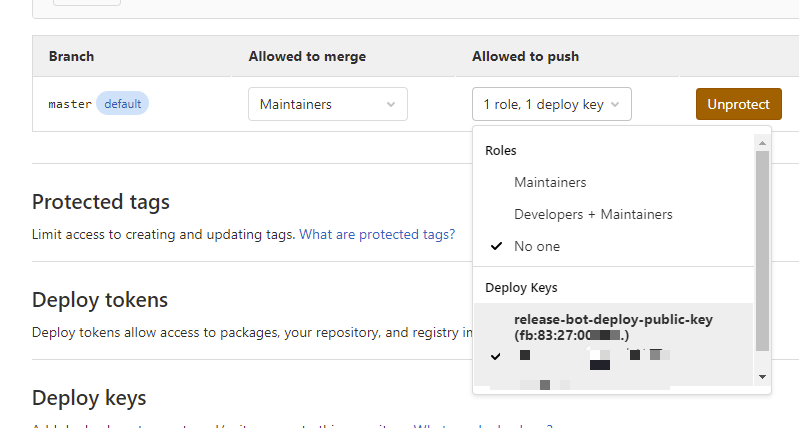799x428 pixels.
Task: Click the default badge next to master
Action: click(122, 103)
